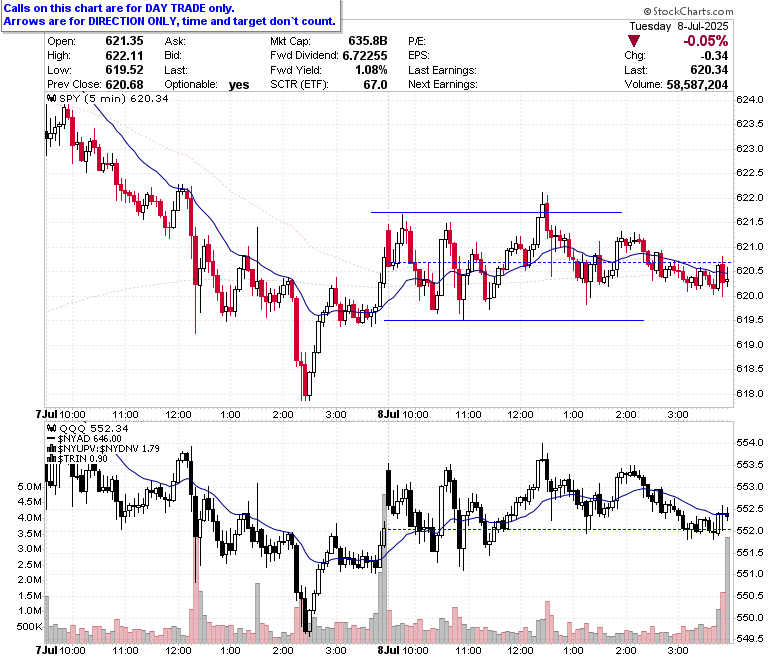The image size is (780, 659).
Task: Click the P/E label
Action: pyautogui.click(x=417, y=41)
